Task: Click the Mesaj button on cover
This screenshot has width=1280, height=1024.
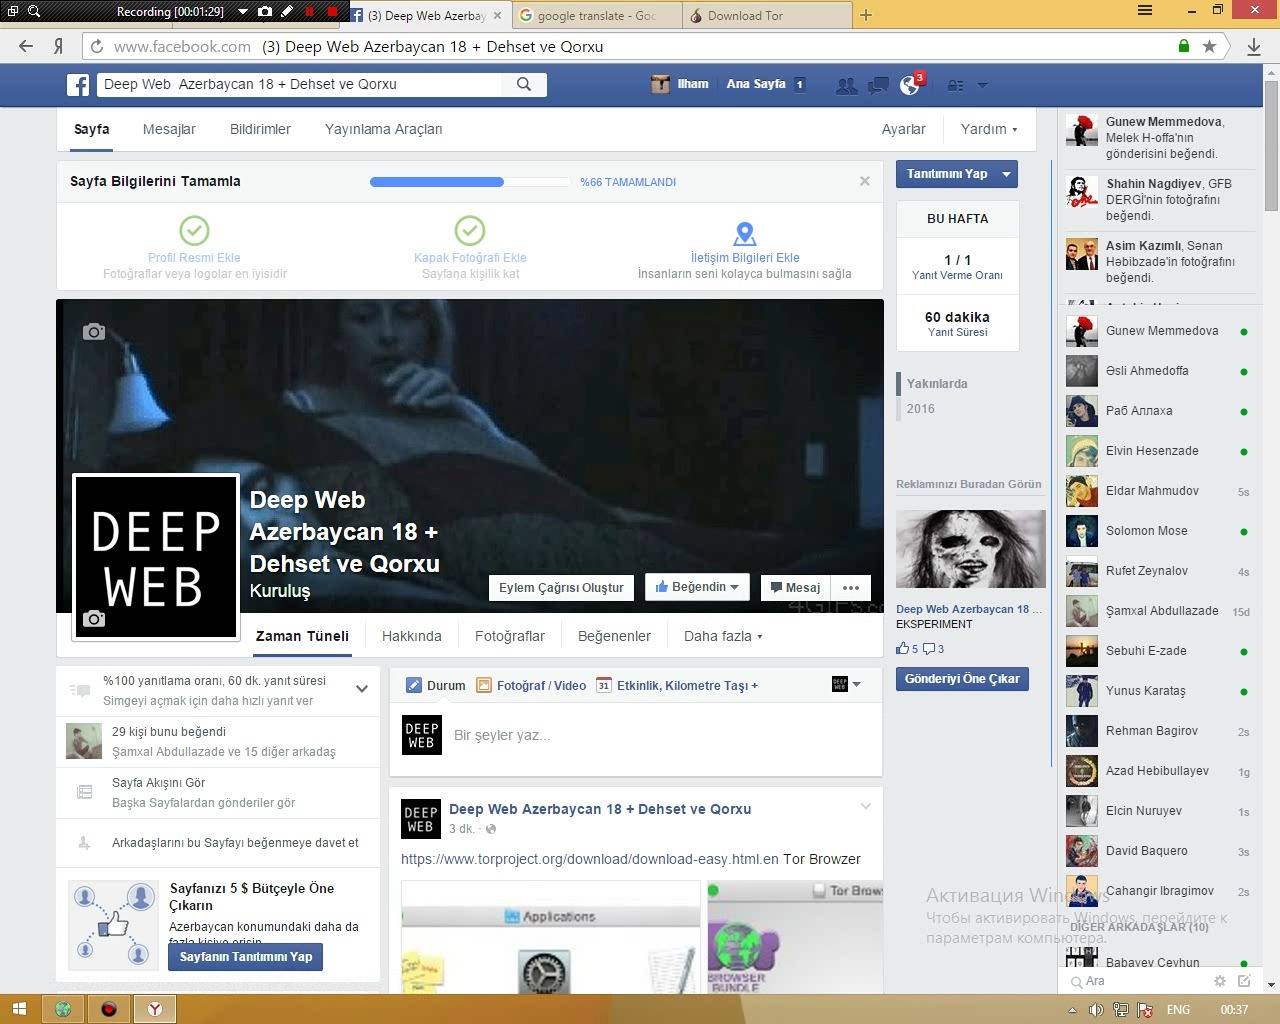Action: tap(795, 587)
